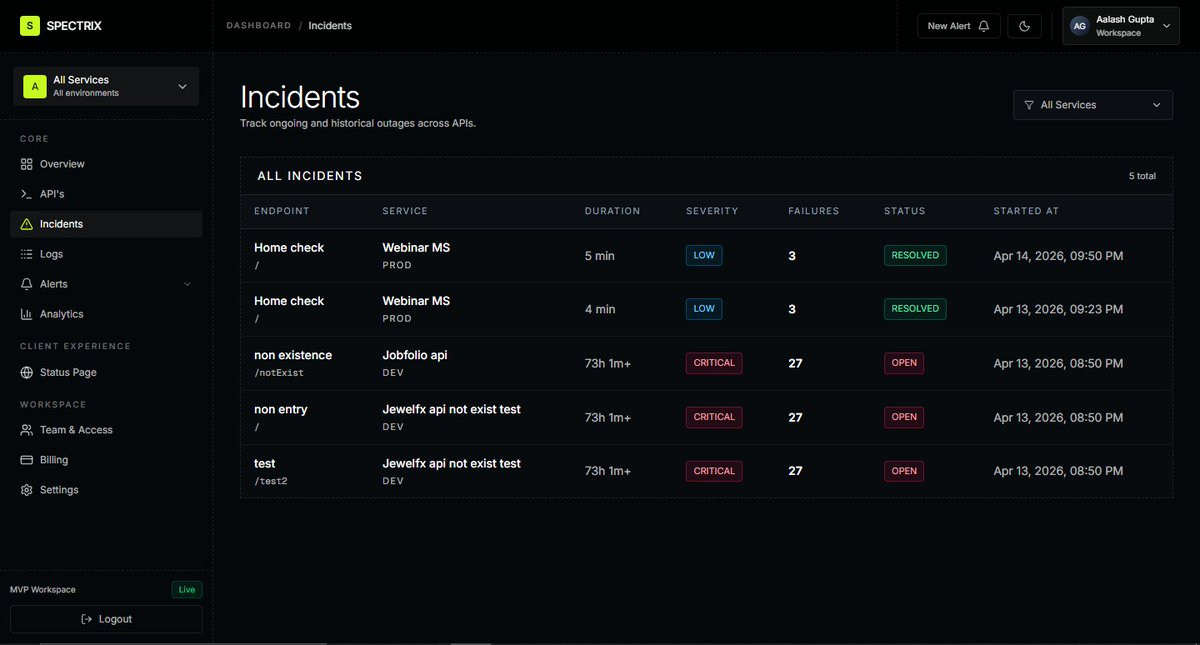The height and width of the screenshot is (645, 1200).
Task: Click the Spectrix logo icon
Action: coord(31,26)
